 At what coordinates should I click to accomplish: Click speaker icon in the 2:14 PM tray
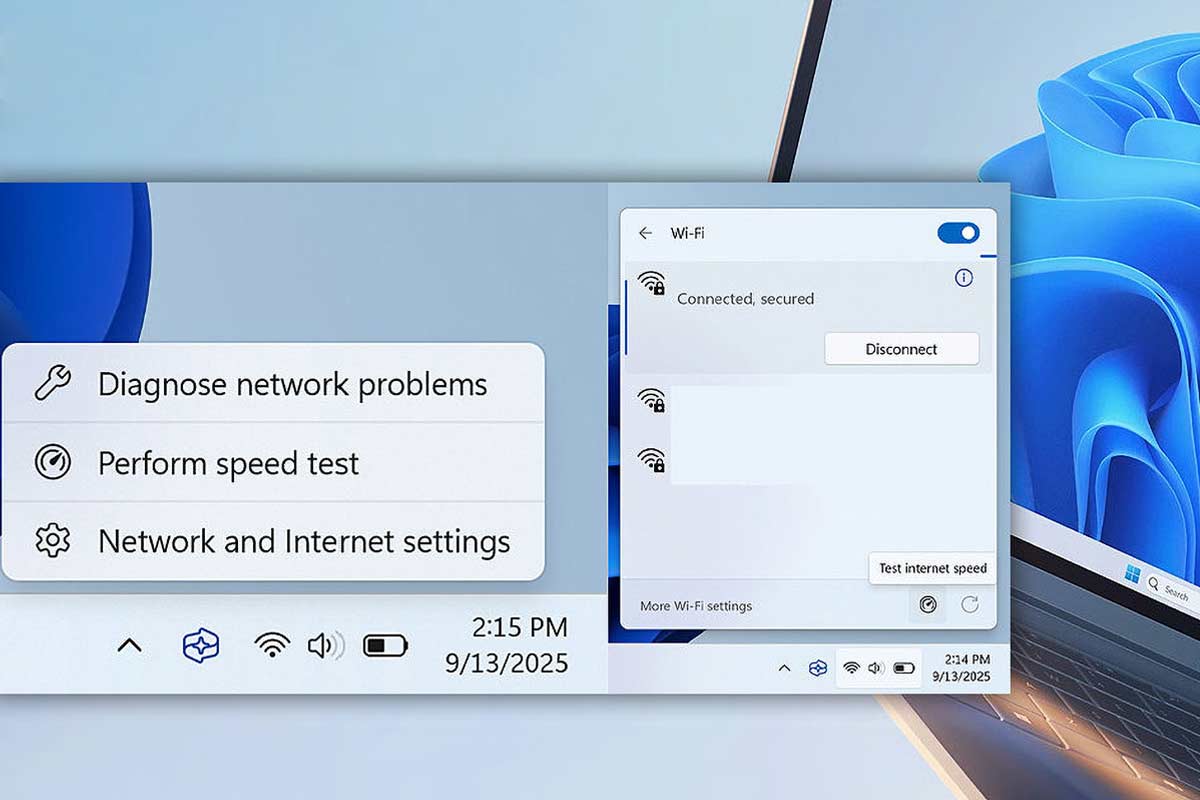pyautogui.click(x=876, y=668)
